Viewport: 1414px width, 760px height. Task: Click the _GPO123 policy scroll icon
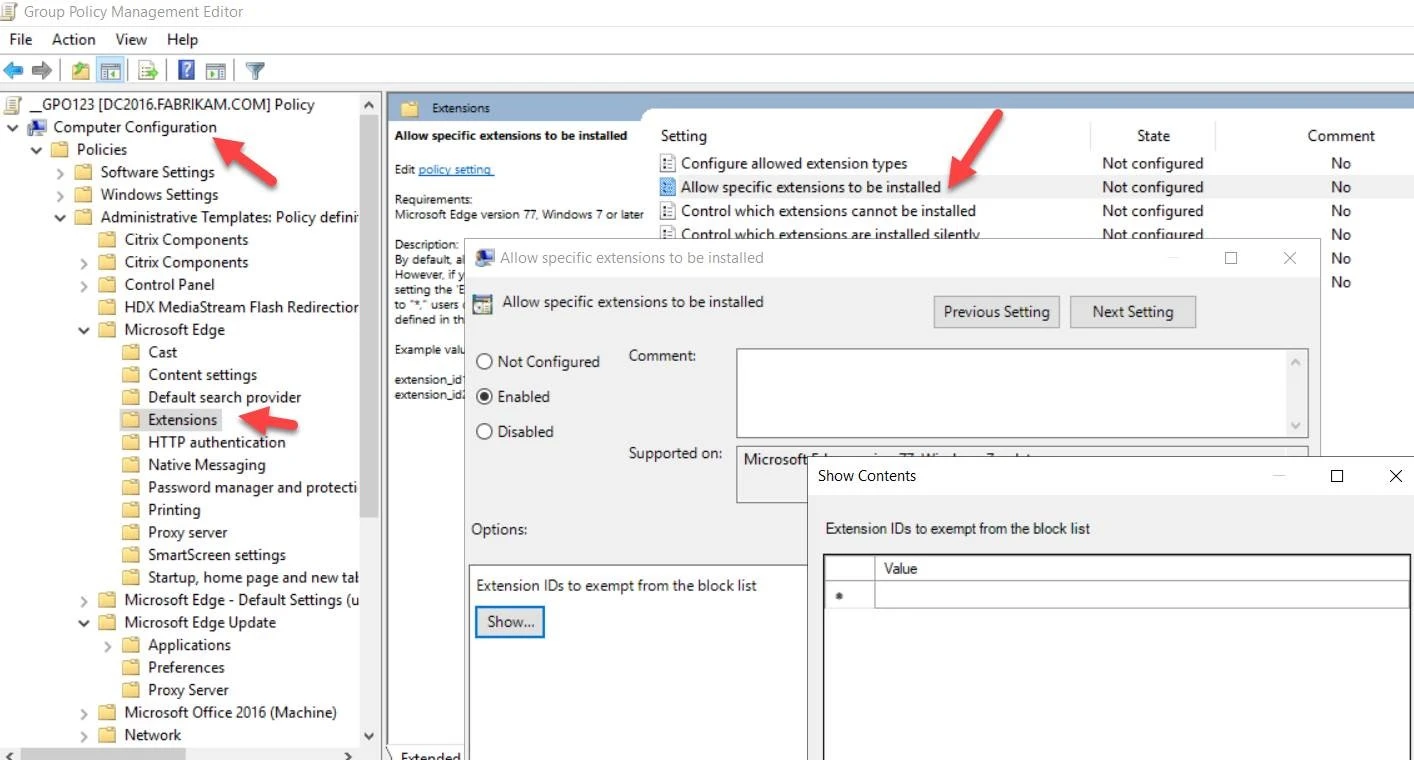[x=13, y=104]
